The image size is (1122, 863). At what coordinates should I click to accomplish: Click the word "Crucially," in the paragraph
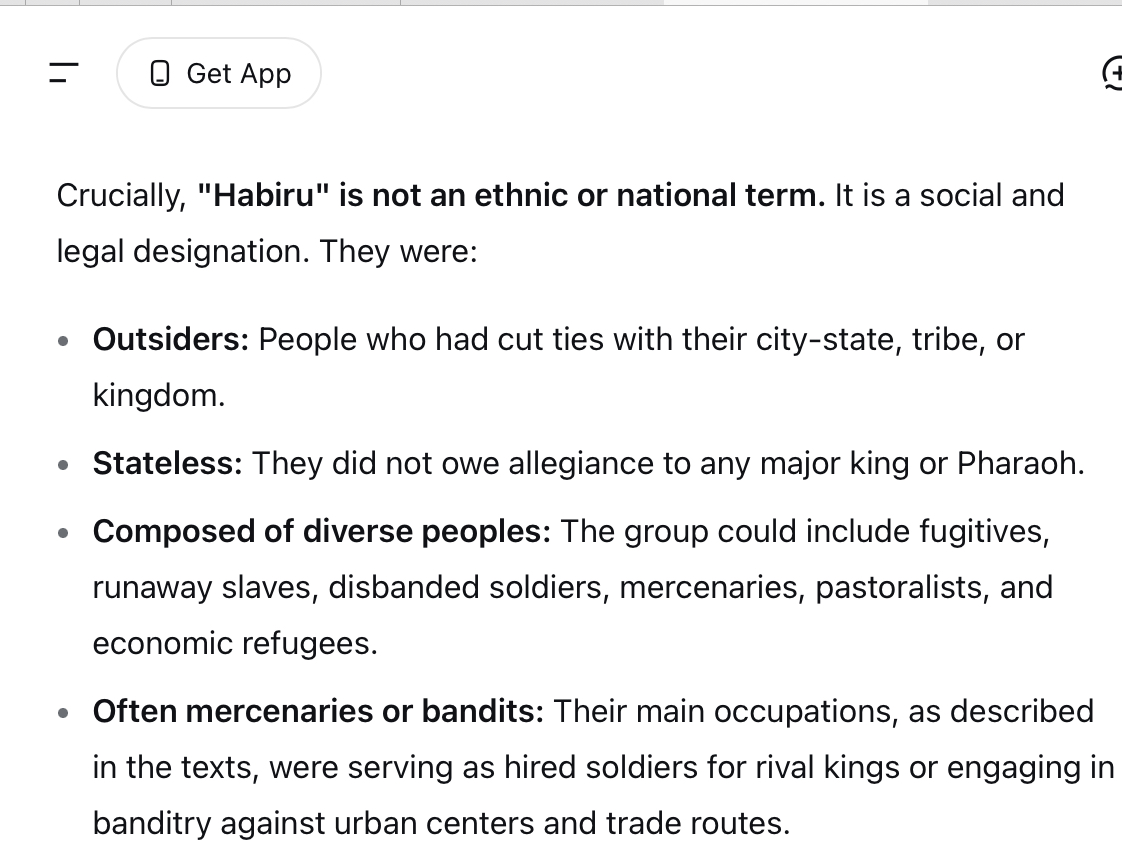point(122,196)
